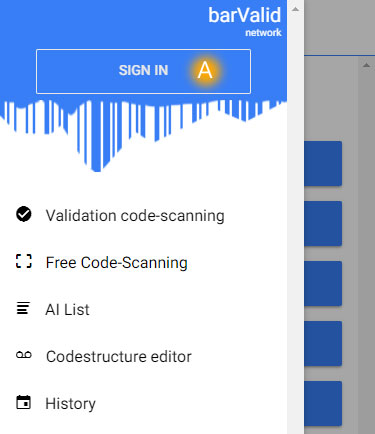Image resolution: width=375 pixels, height=434 pixels.
Task: Open the Codestructure editor entry
Action: (x=143, y=356)
